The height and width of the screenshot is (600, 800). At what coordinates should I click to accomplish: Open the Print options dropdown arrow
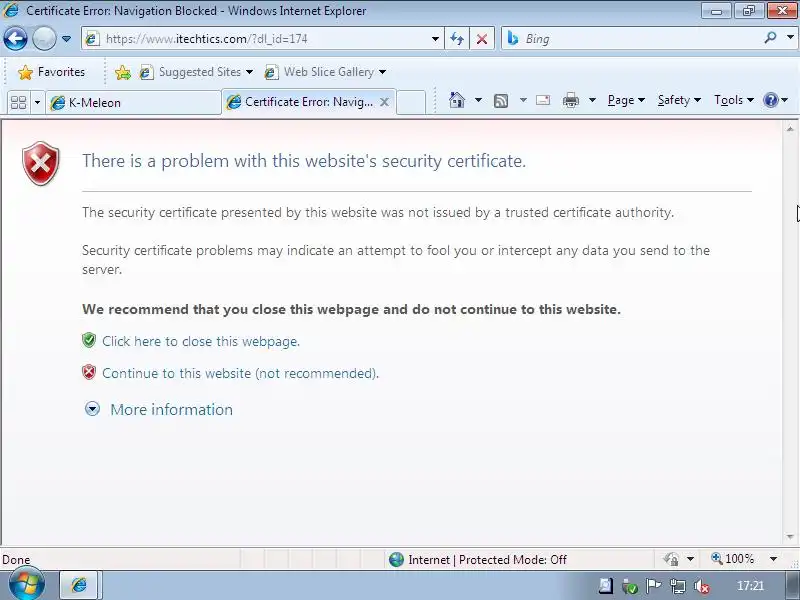(x=592, y=100)
